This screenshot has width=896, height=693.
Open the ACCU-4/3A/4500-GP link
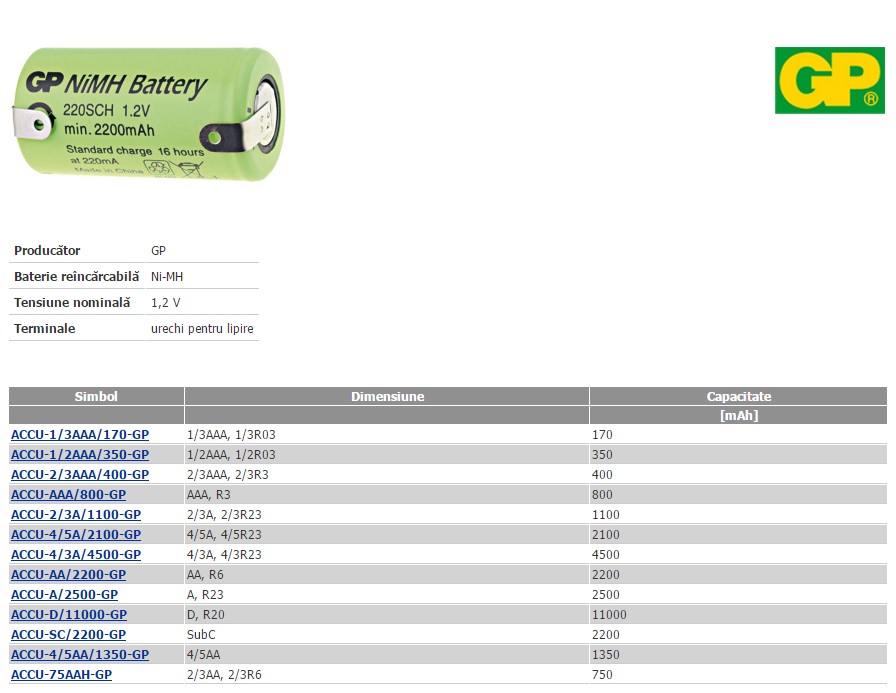tap(76, 555)
